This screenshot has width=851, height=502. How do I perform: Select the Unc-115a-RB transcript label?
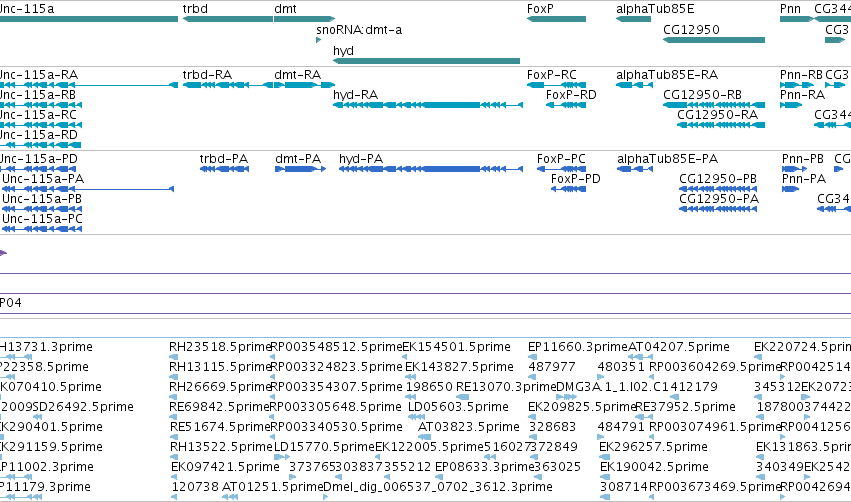[38, 95]
